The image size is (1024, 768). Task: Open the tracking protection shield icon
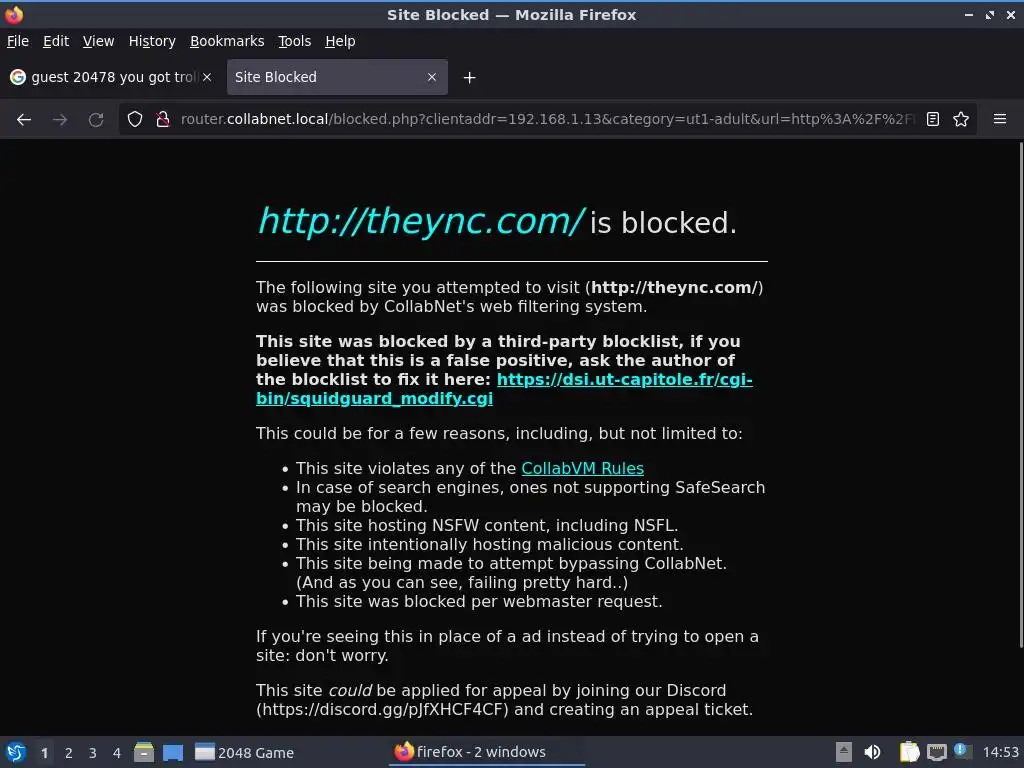pos(135,120)
